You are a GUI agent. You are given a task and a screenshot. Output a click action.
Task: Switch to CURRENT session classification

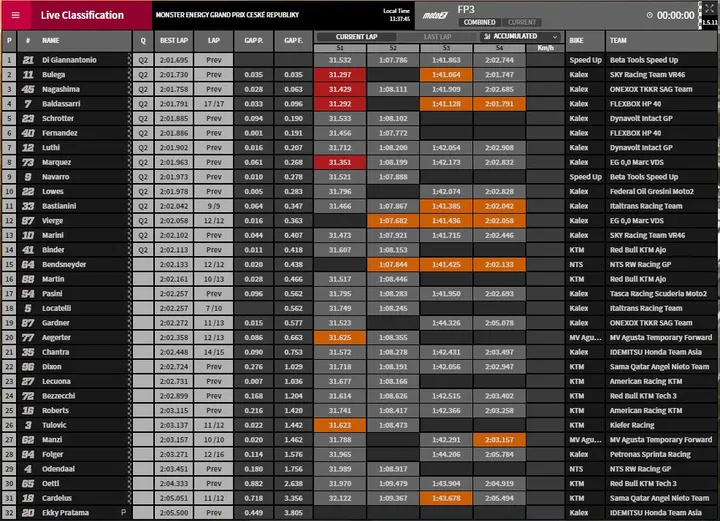pos(522,22)
